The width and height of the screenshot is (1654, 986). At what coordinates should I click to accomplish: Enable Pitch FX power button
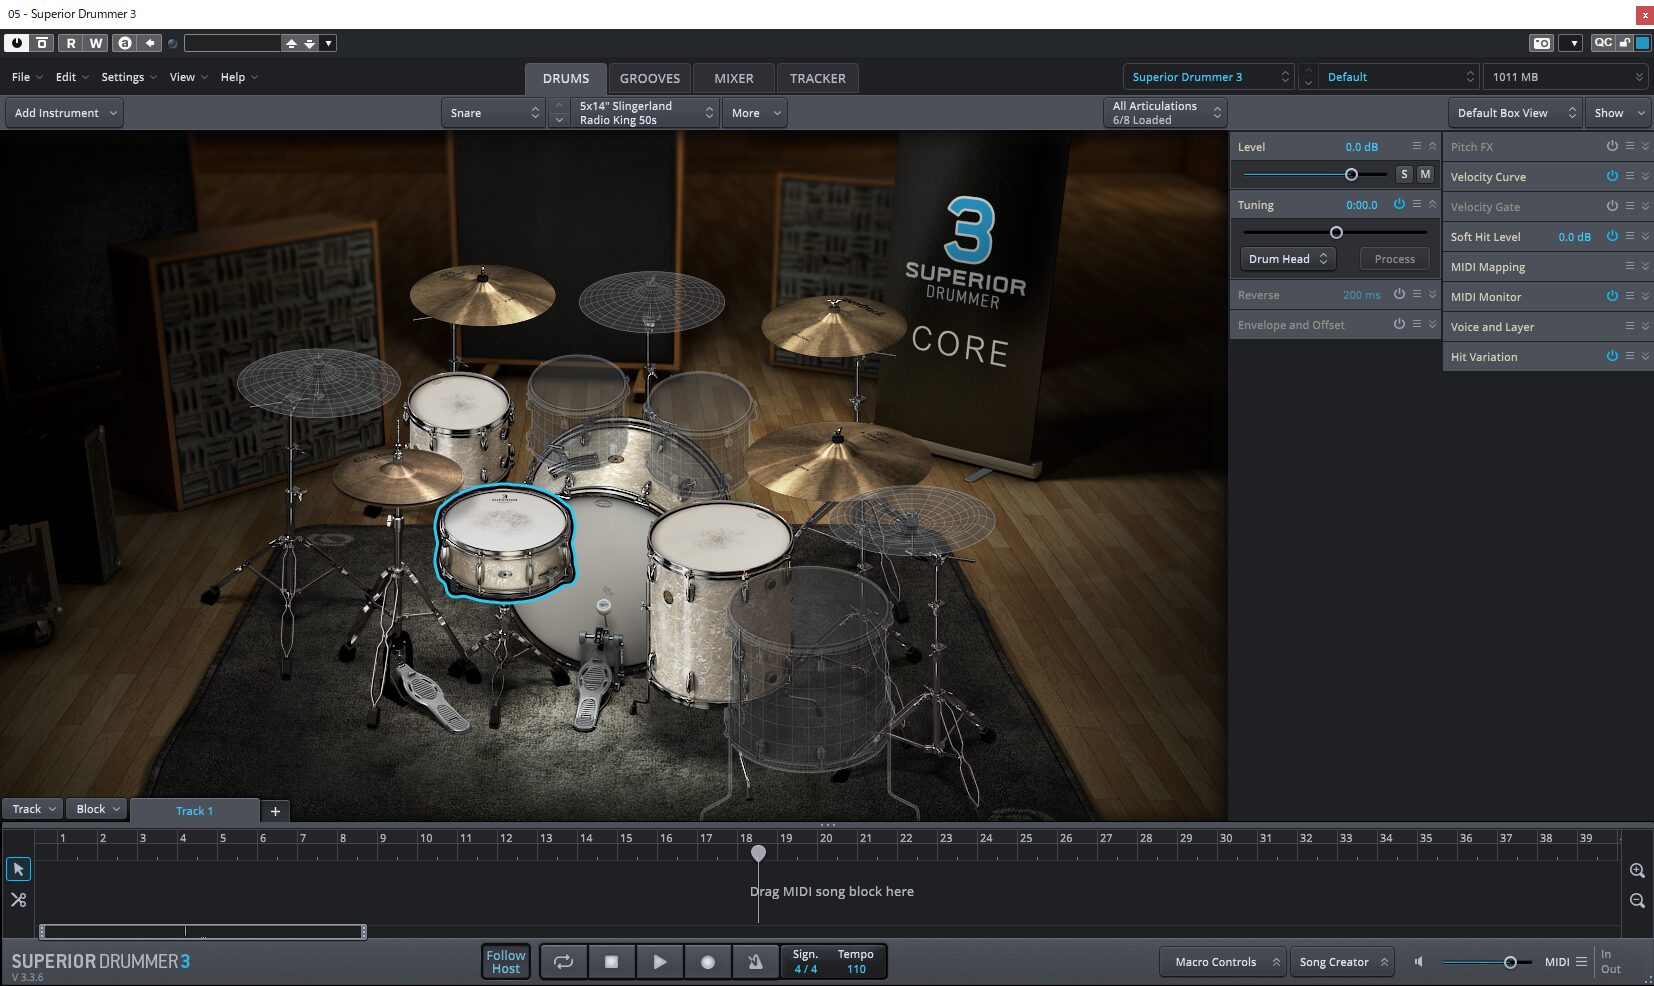pos(1612,146)
